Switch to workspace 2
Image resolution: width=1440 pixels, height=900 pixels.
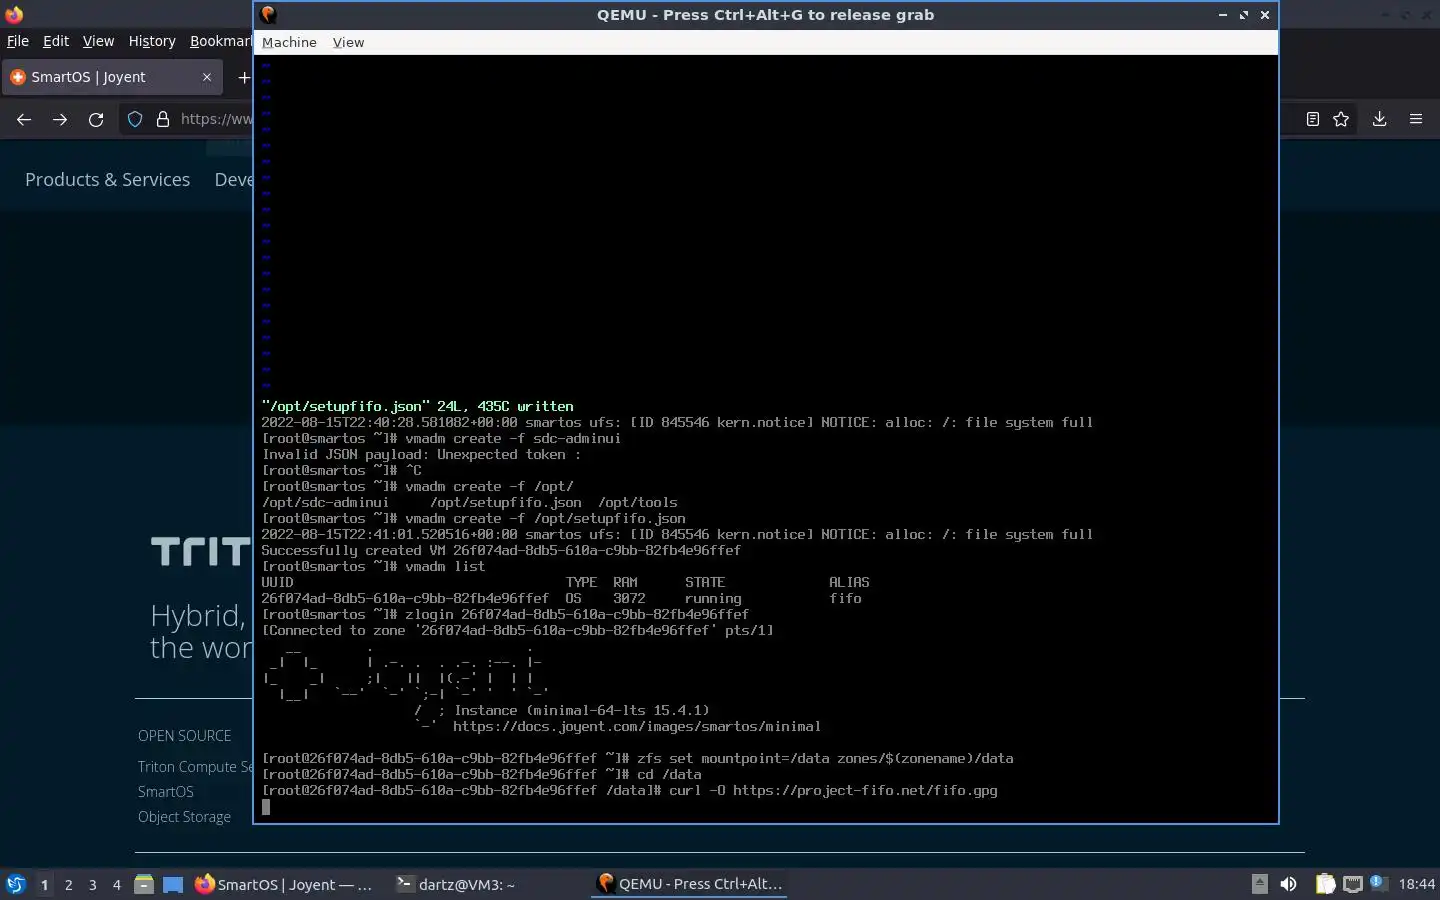(68, 884)
